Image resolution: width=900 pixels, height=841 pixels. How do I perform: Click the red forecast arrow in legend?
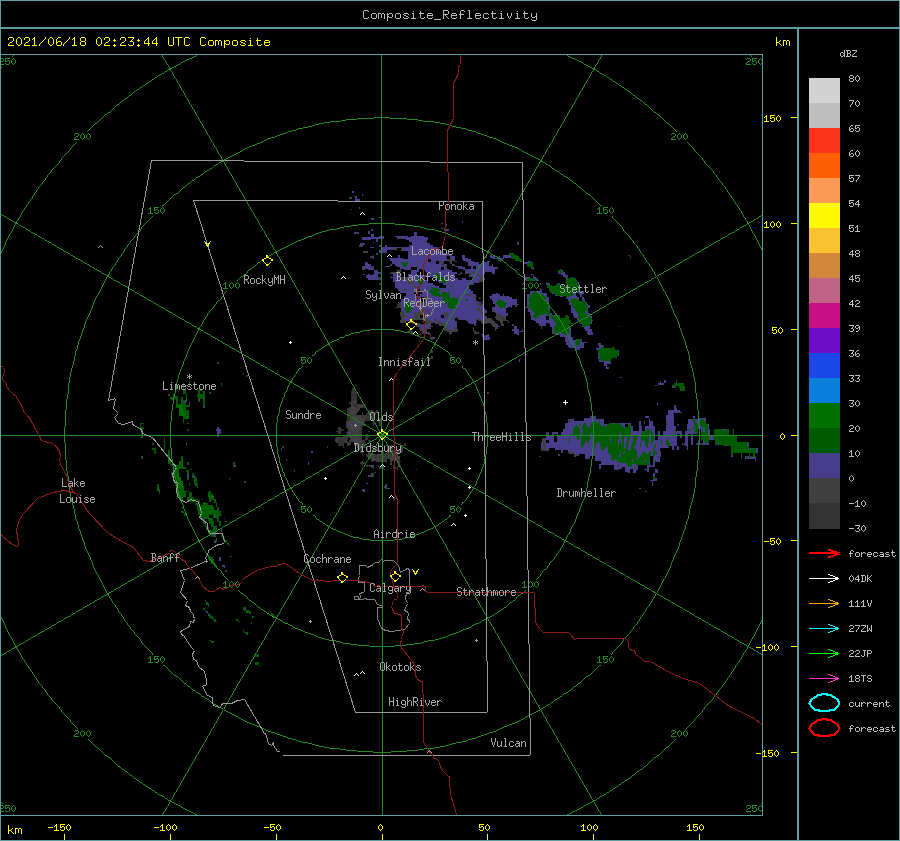coord(824,553)
